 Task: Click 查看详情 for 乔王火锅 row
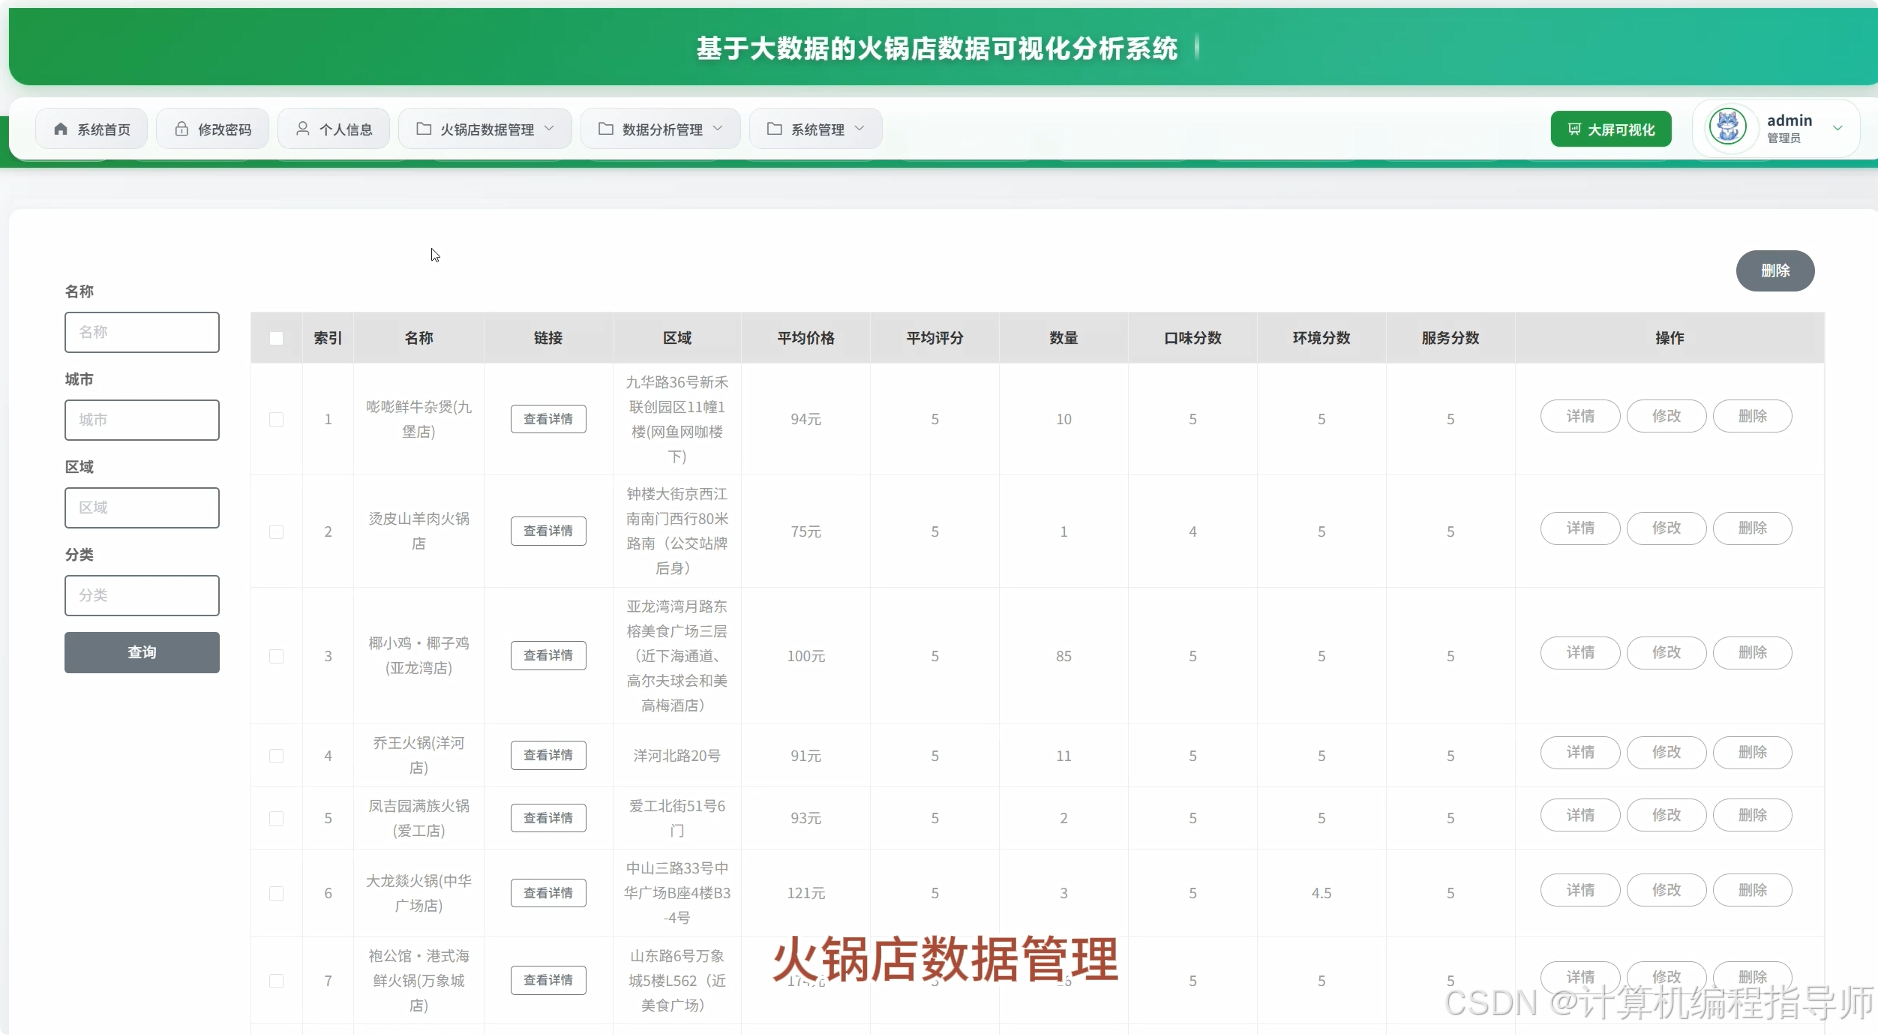[x=548, y=755]
